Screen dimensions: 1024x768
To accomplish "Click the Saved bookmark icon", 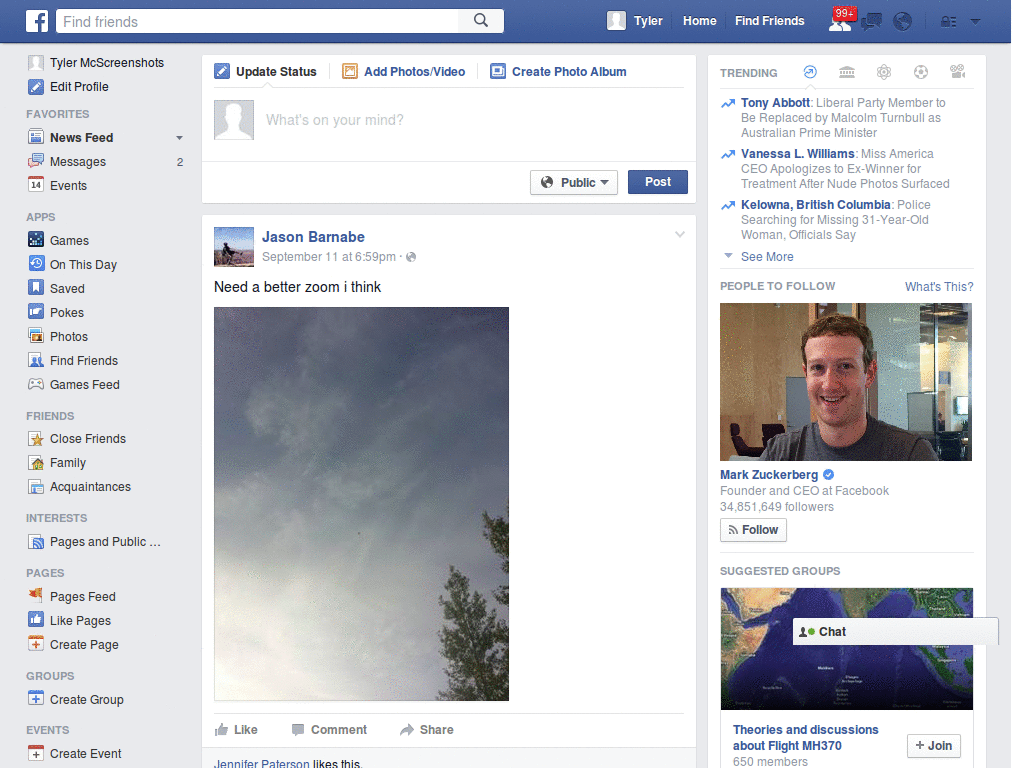I will 36,287.
